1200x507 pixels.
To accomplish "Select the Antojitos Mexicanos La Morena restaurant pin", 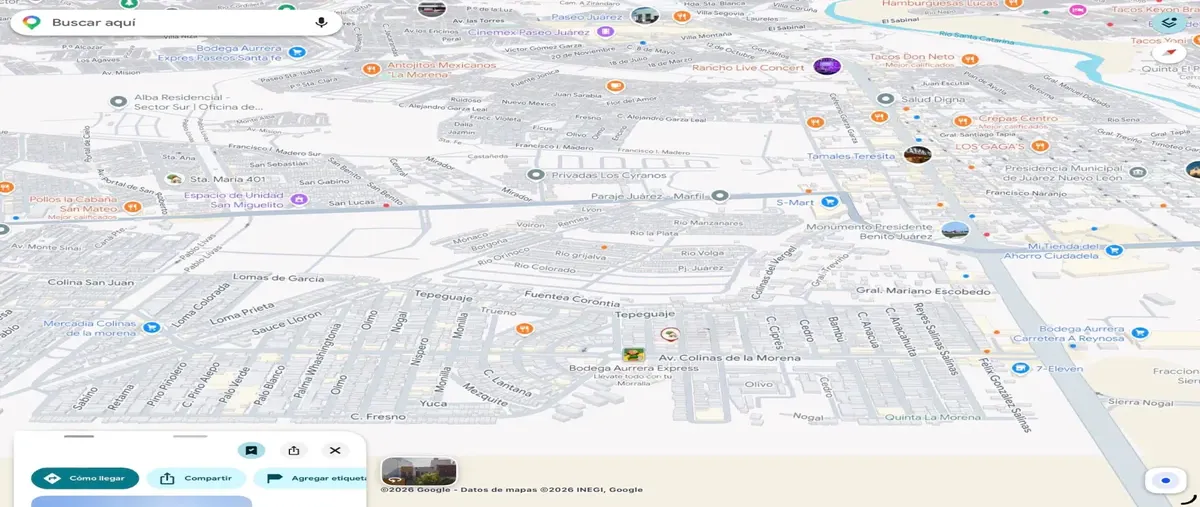I will (x=370, y=69).
